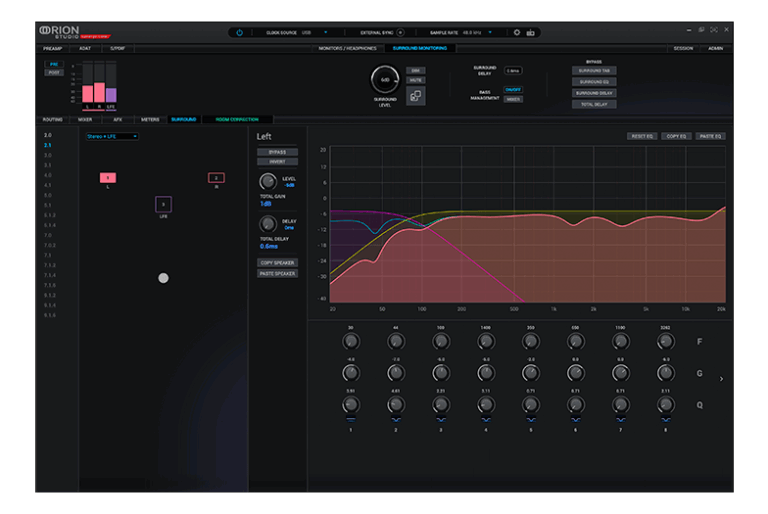Select the 2.0 speaker format
768x514 pixels.
pyautogui.click(x=48, y=135)
